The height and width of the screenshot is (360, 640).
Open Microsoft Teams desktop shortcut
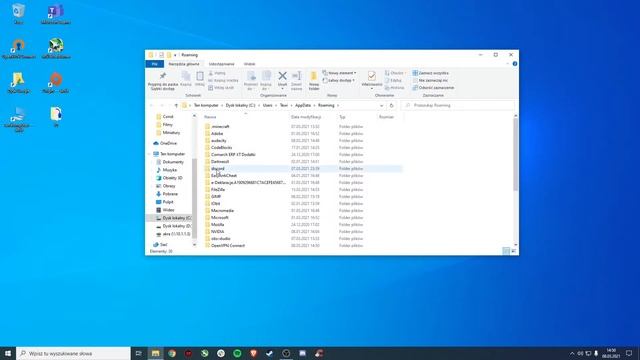pos(56,13)
